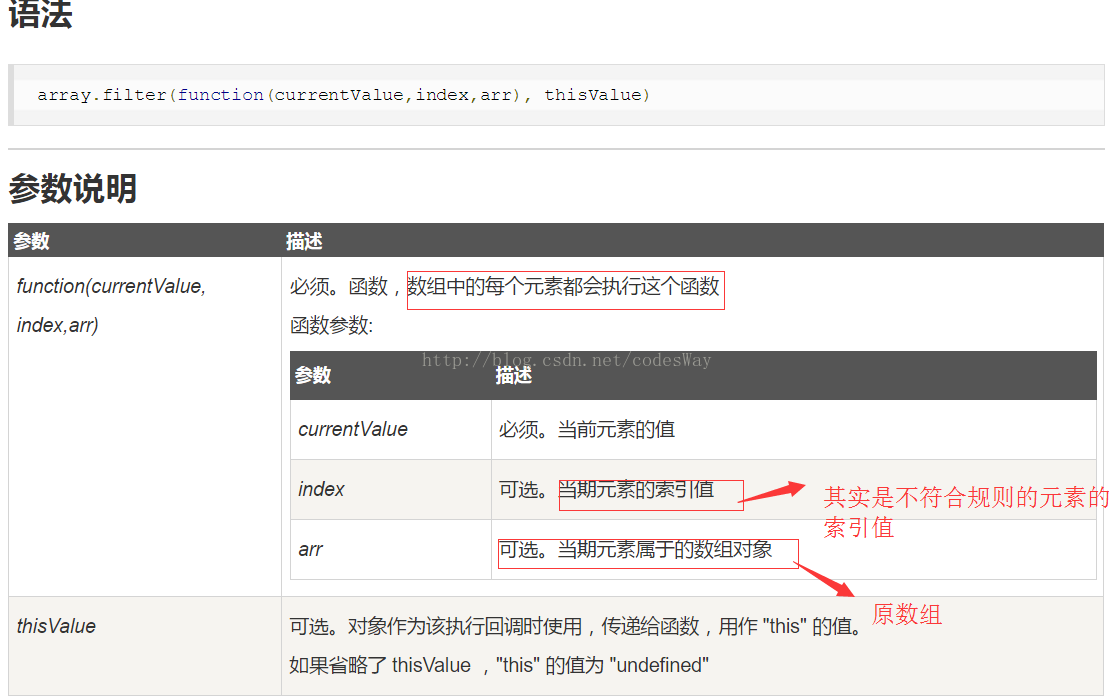Click the line 可选。对象作为该执行回调时使用
Image resolution: width=1115 pixels, height=698 pixels.
coord(576,626)
